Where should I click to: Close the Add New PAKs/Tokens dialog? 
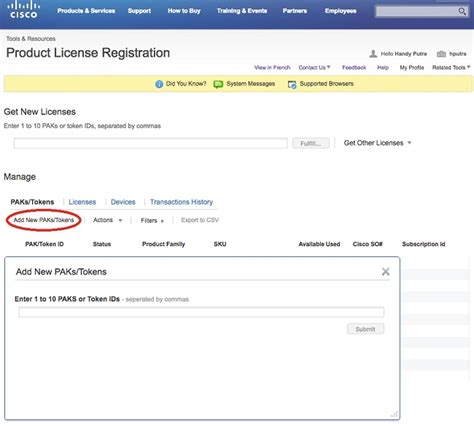[385, 271]
